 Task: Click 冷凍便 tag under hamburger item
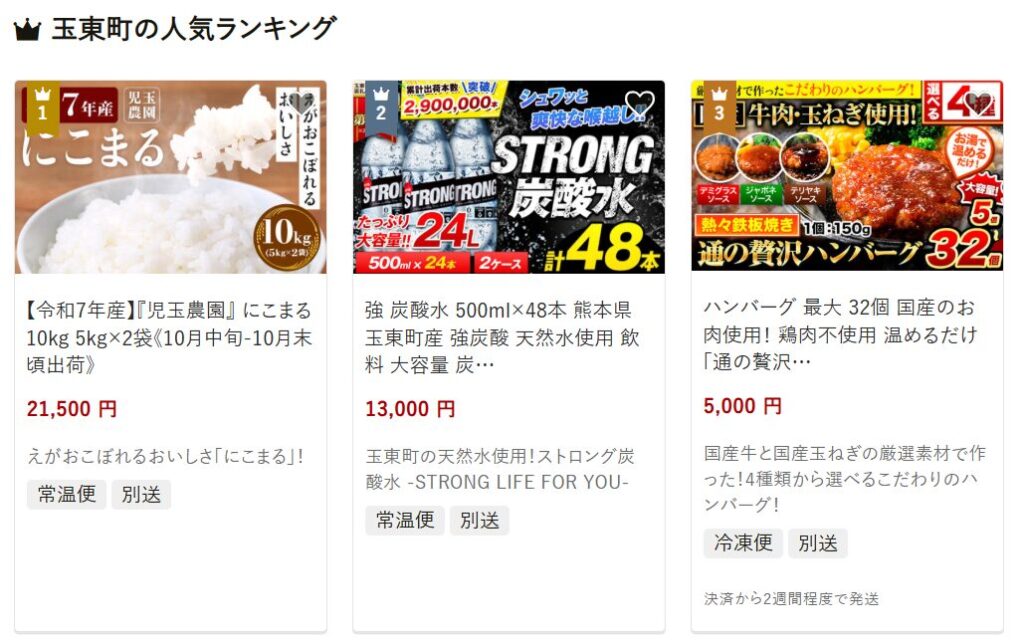coord(743,543)
